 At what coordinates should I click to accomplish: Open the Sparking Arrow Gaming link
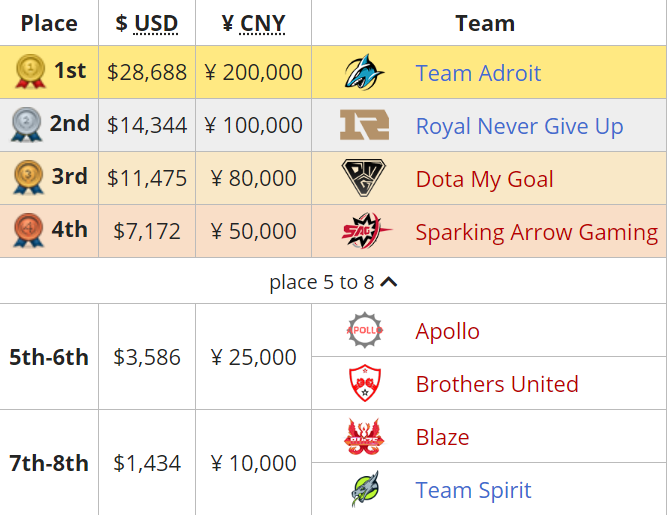[537, 232]
